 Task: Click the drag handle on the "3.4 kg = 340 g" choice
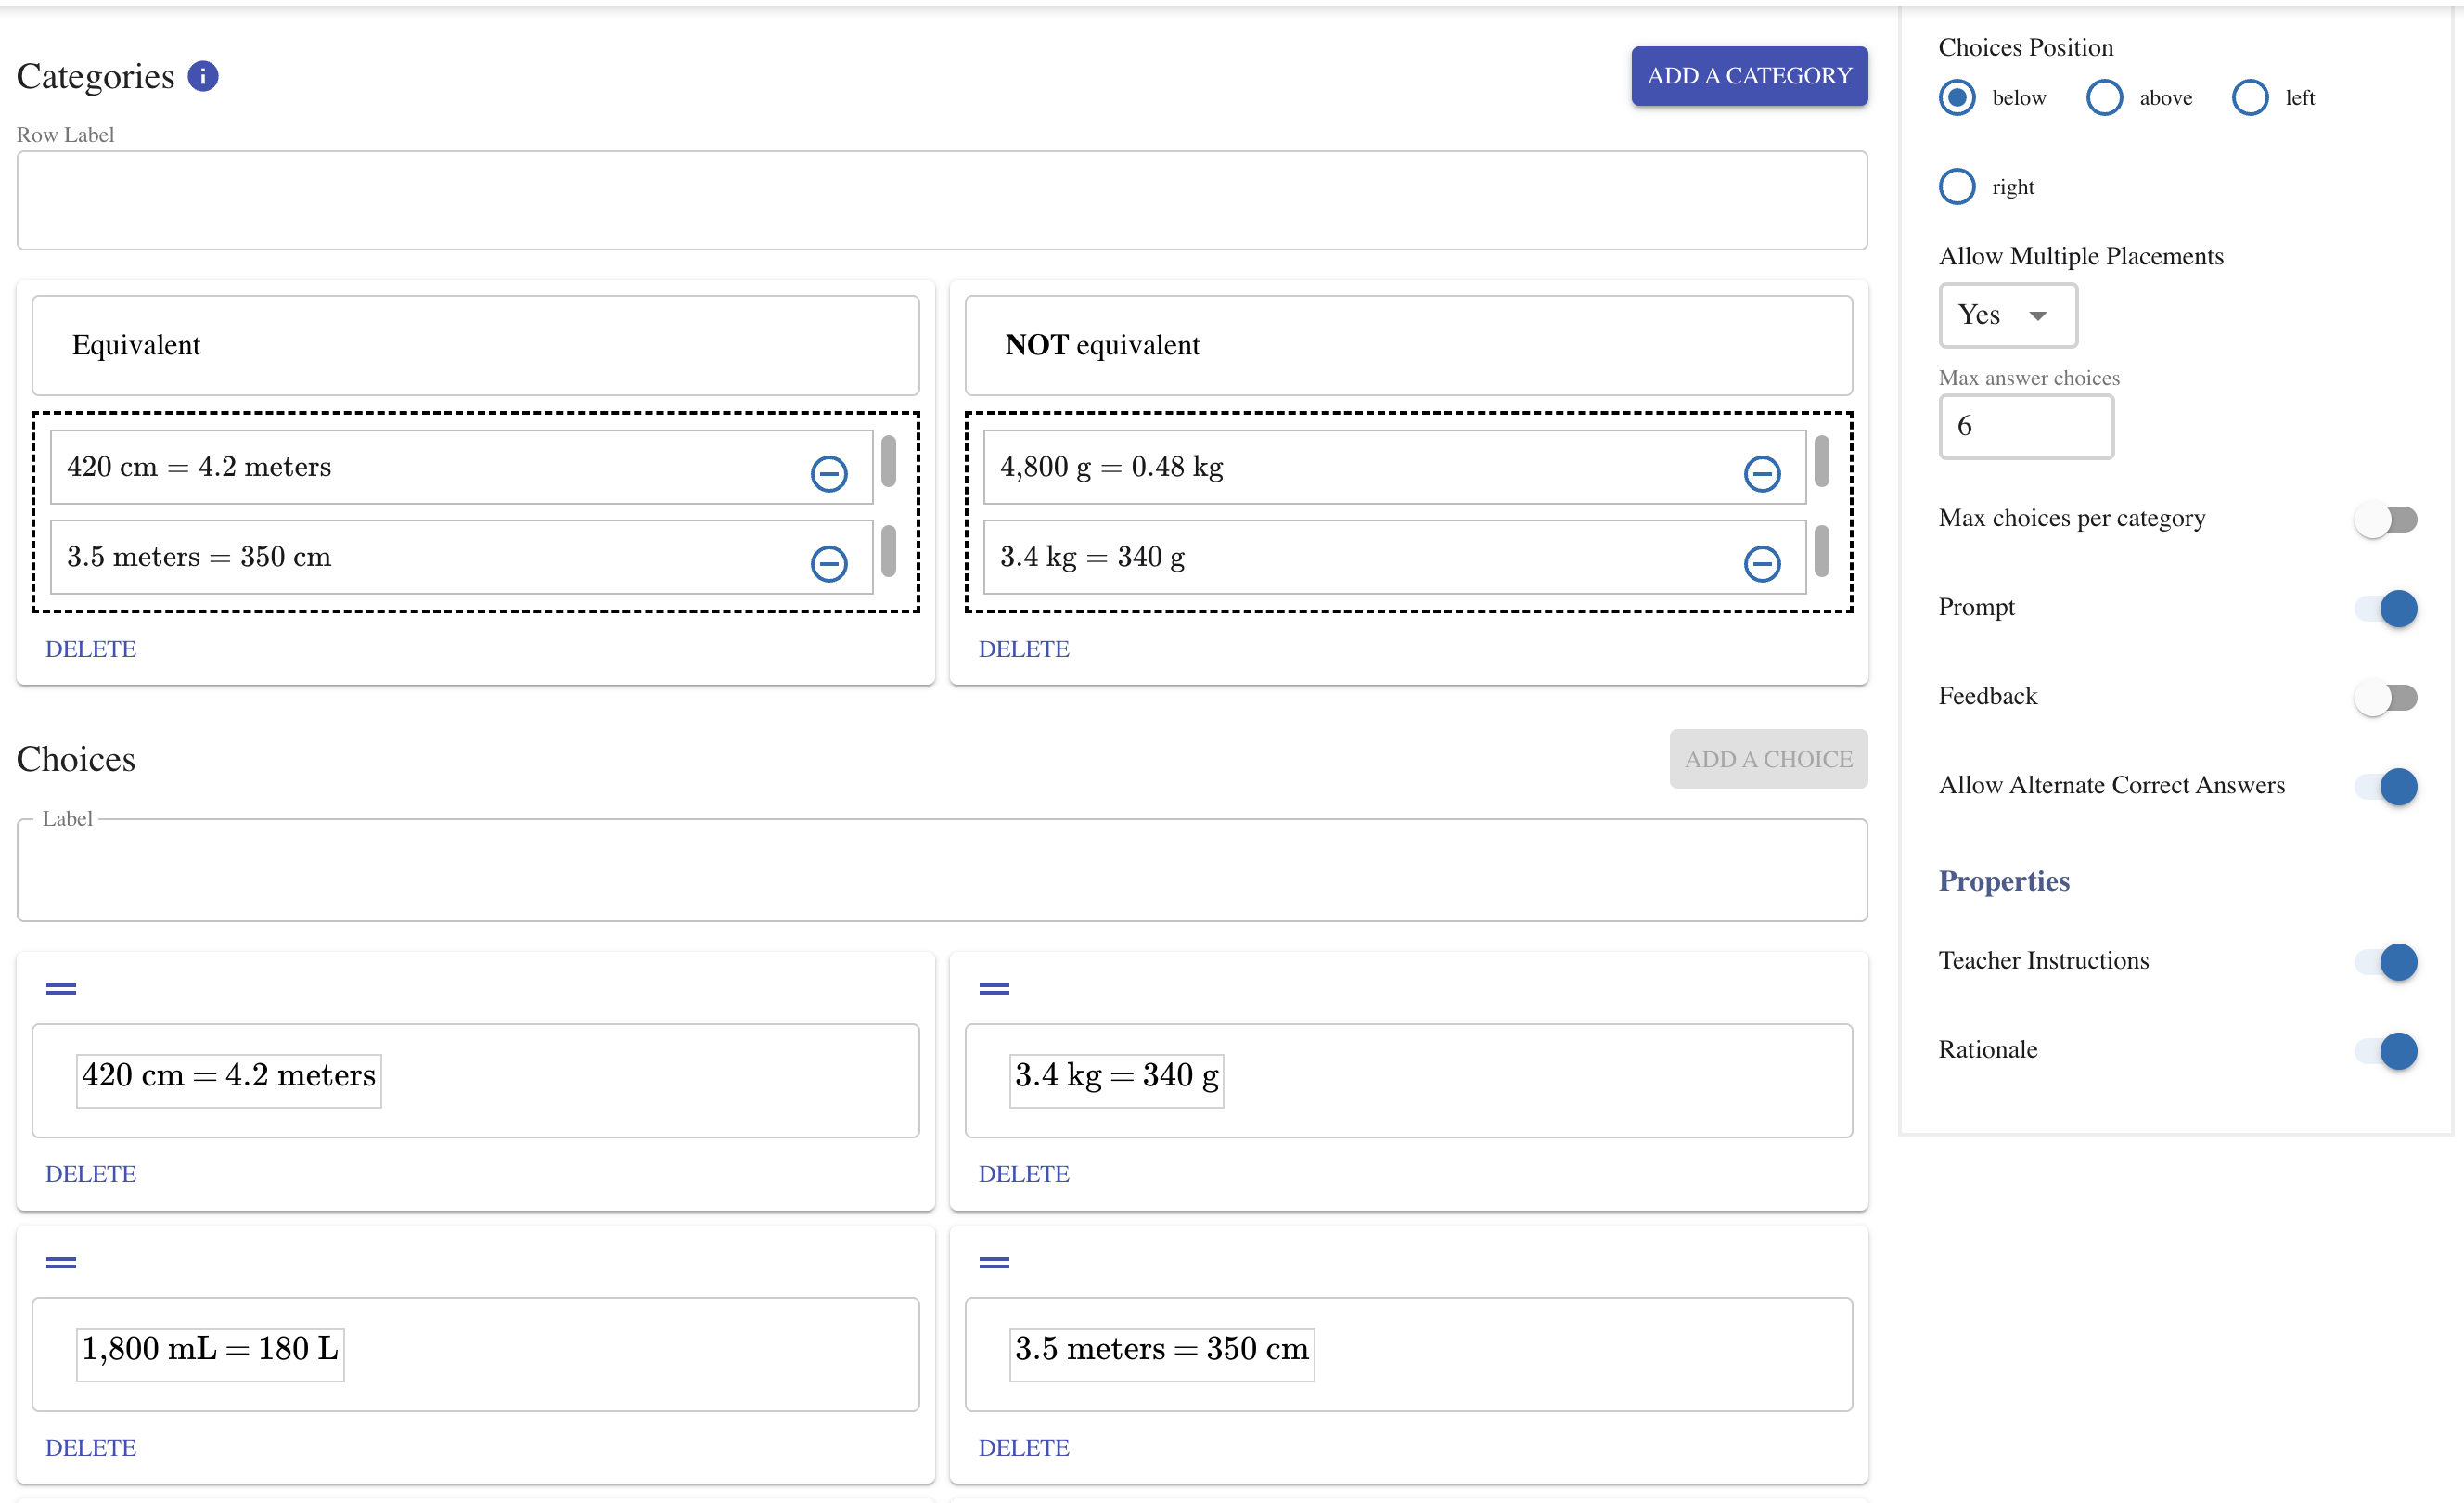click(x=994, y=988)
